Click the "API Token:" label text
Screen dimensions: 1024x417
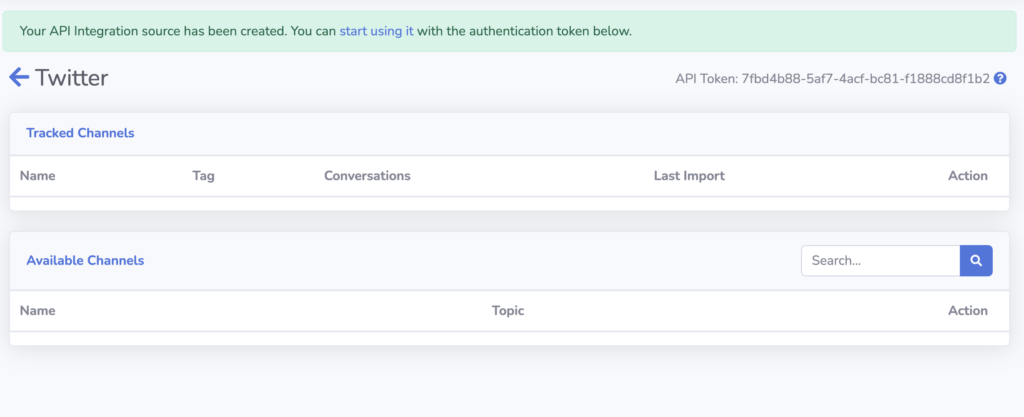click(707, 79)
